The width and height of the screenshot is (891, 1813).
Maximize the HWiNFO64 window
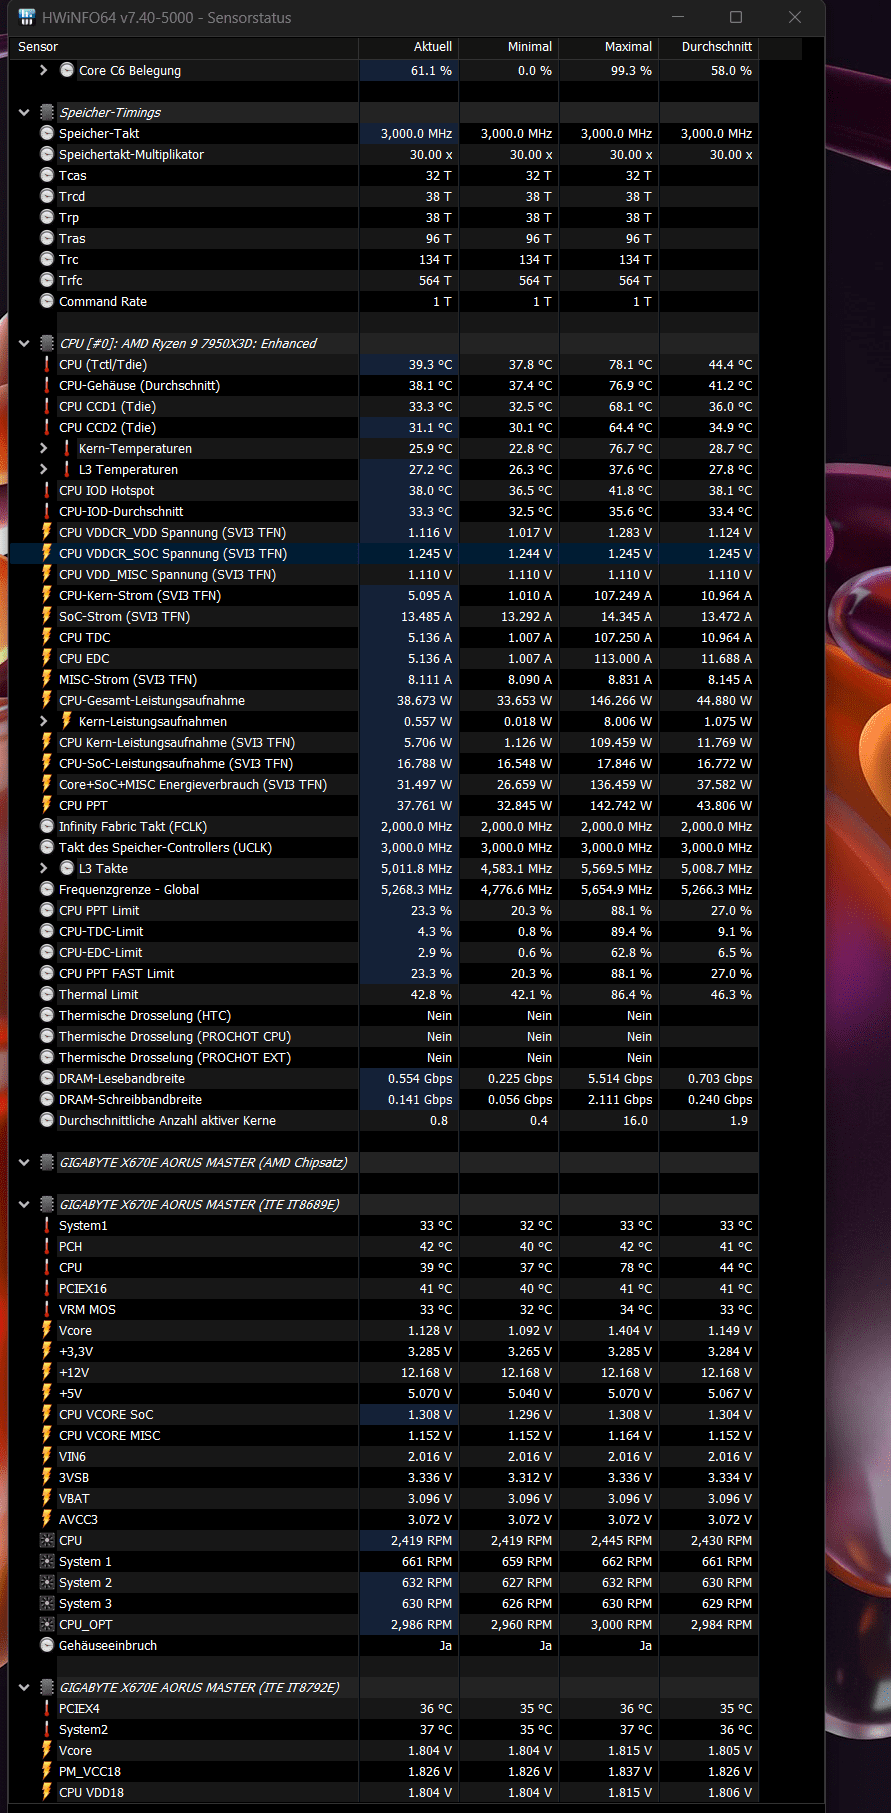pos(736,17)
